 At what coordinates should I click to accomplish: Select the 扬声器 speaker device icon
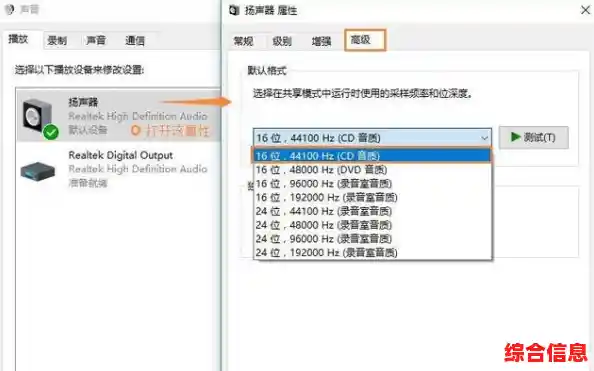39,118
